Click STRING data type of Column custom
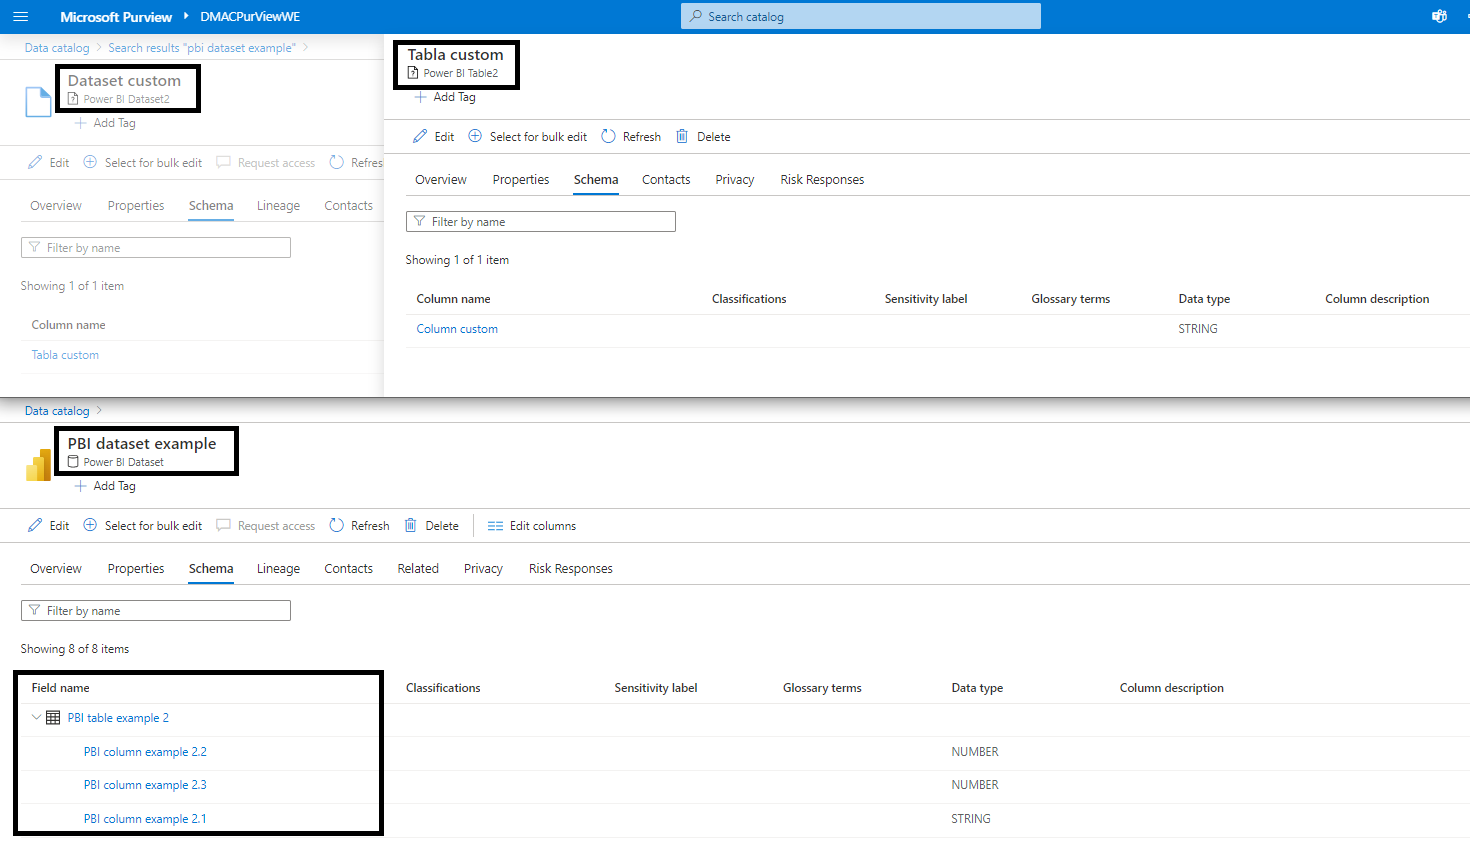Screen dimensions: 1470x841 coord(1198,329)
